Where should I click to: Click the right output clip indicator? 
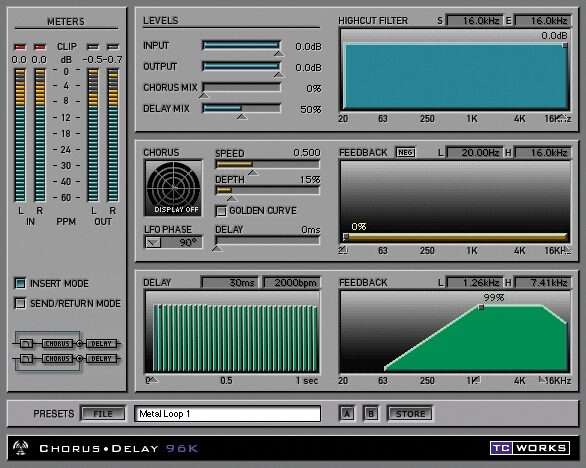point(112,47)
